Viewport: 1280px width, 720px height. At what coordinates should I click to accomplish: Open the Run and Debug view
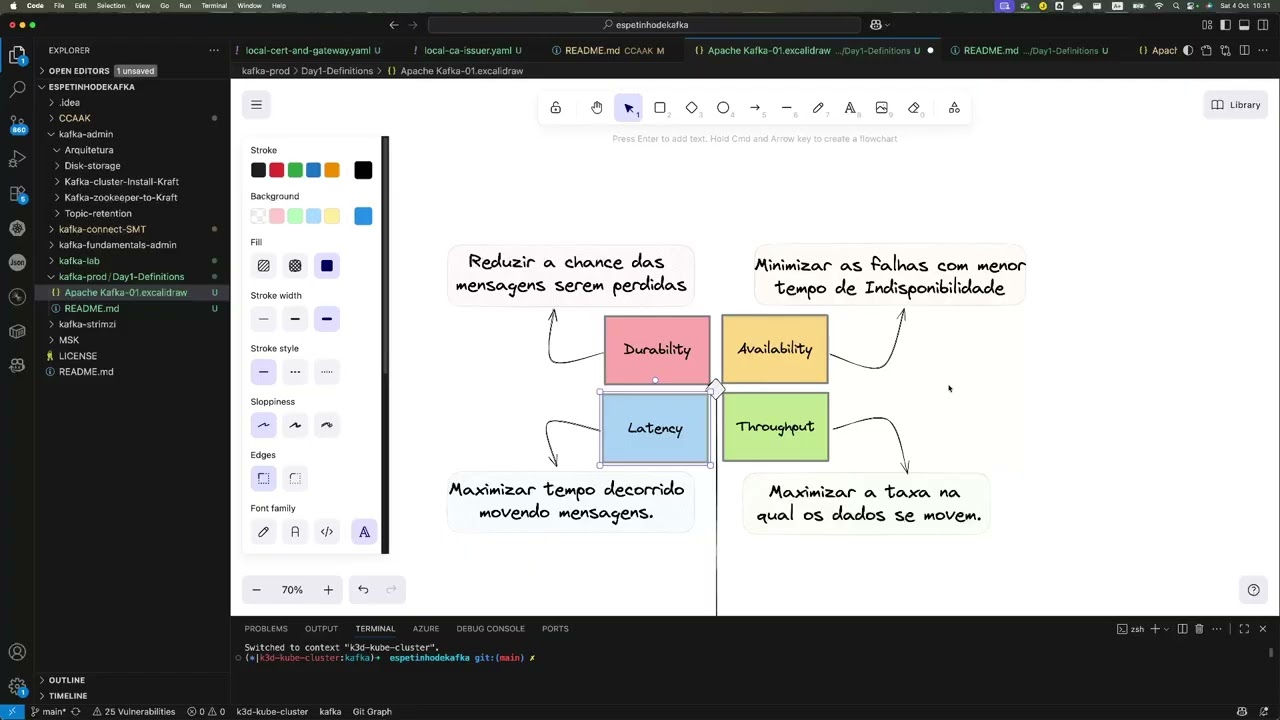coord(17,159)
